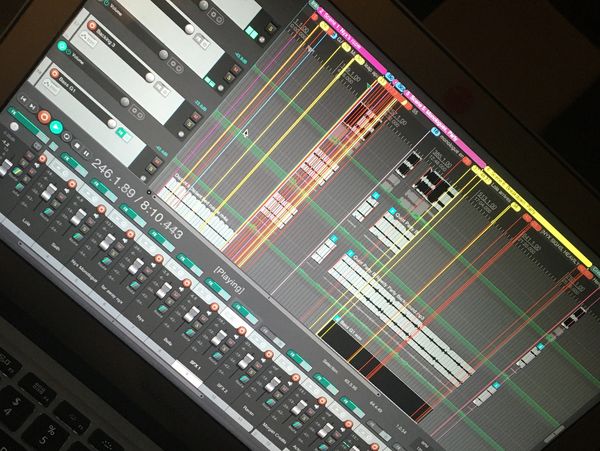Toggle the Volume envelope power button under Backing 3
The height and width of the screenshot is (451, 600).
click(63, 46)
